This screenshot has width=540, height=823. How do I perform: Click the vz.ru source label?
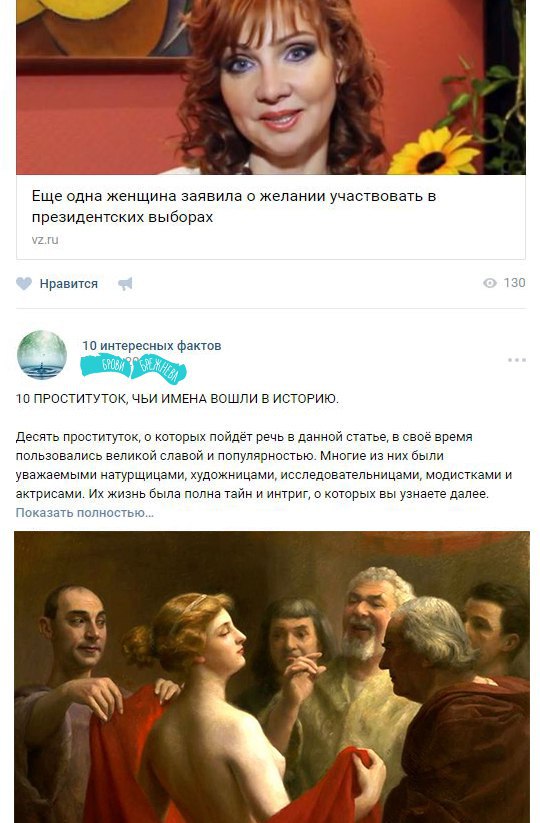(x=45, y=240)
